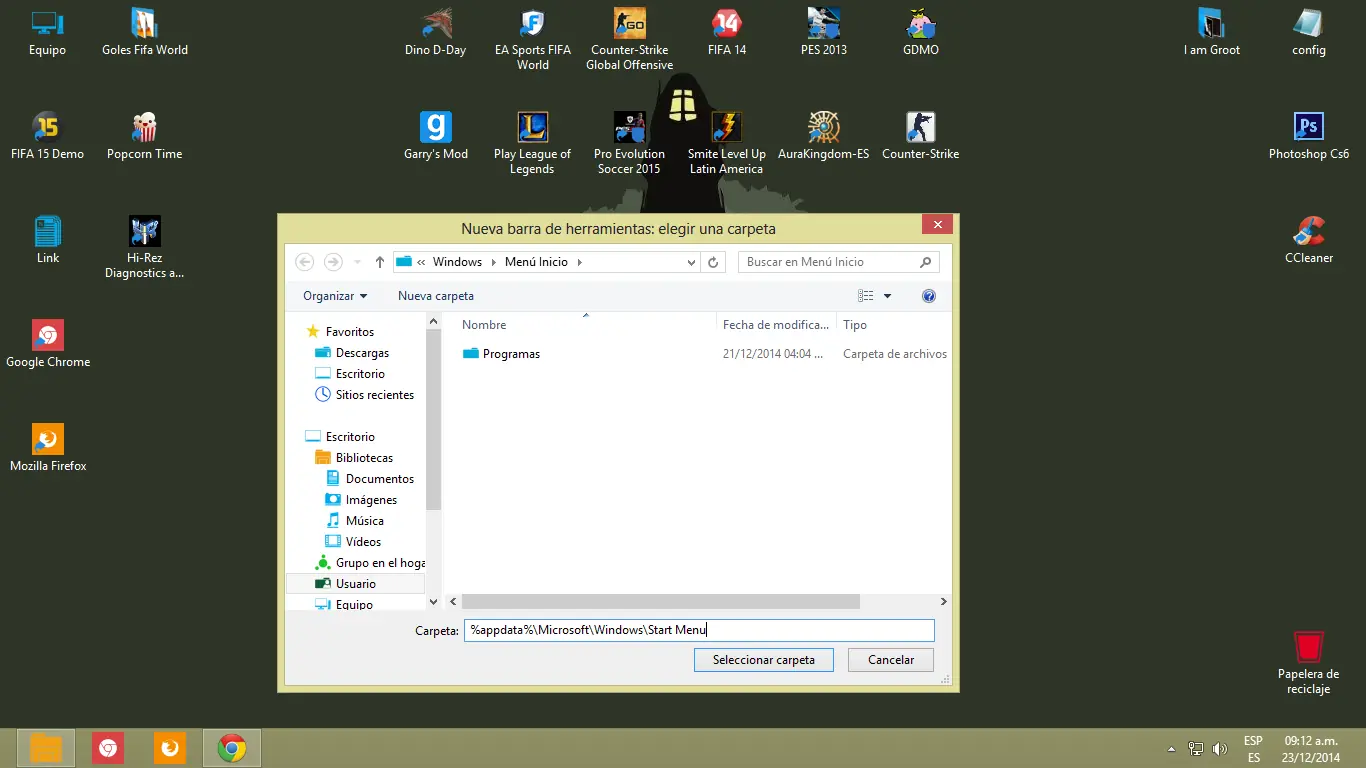Show hidden tray icons arrow
Screen dimensions: 1366x768
(1171, 748)
